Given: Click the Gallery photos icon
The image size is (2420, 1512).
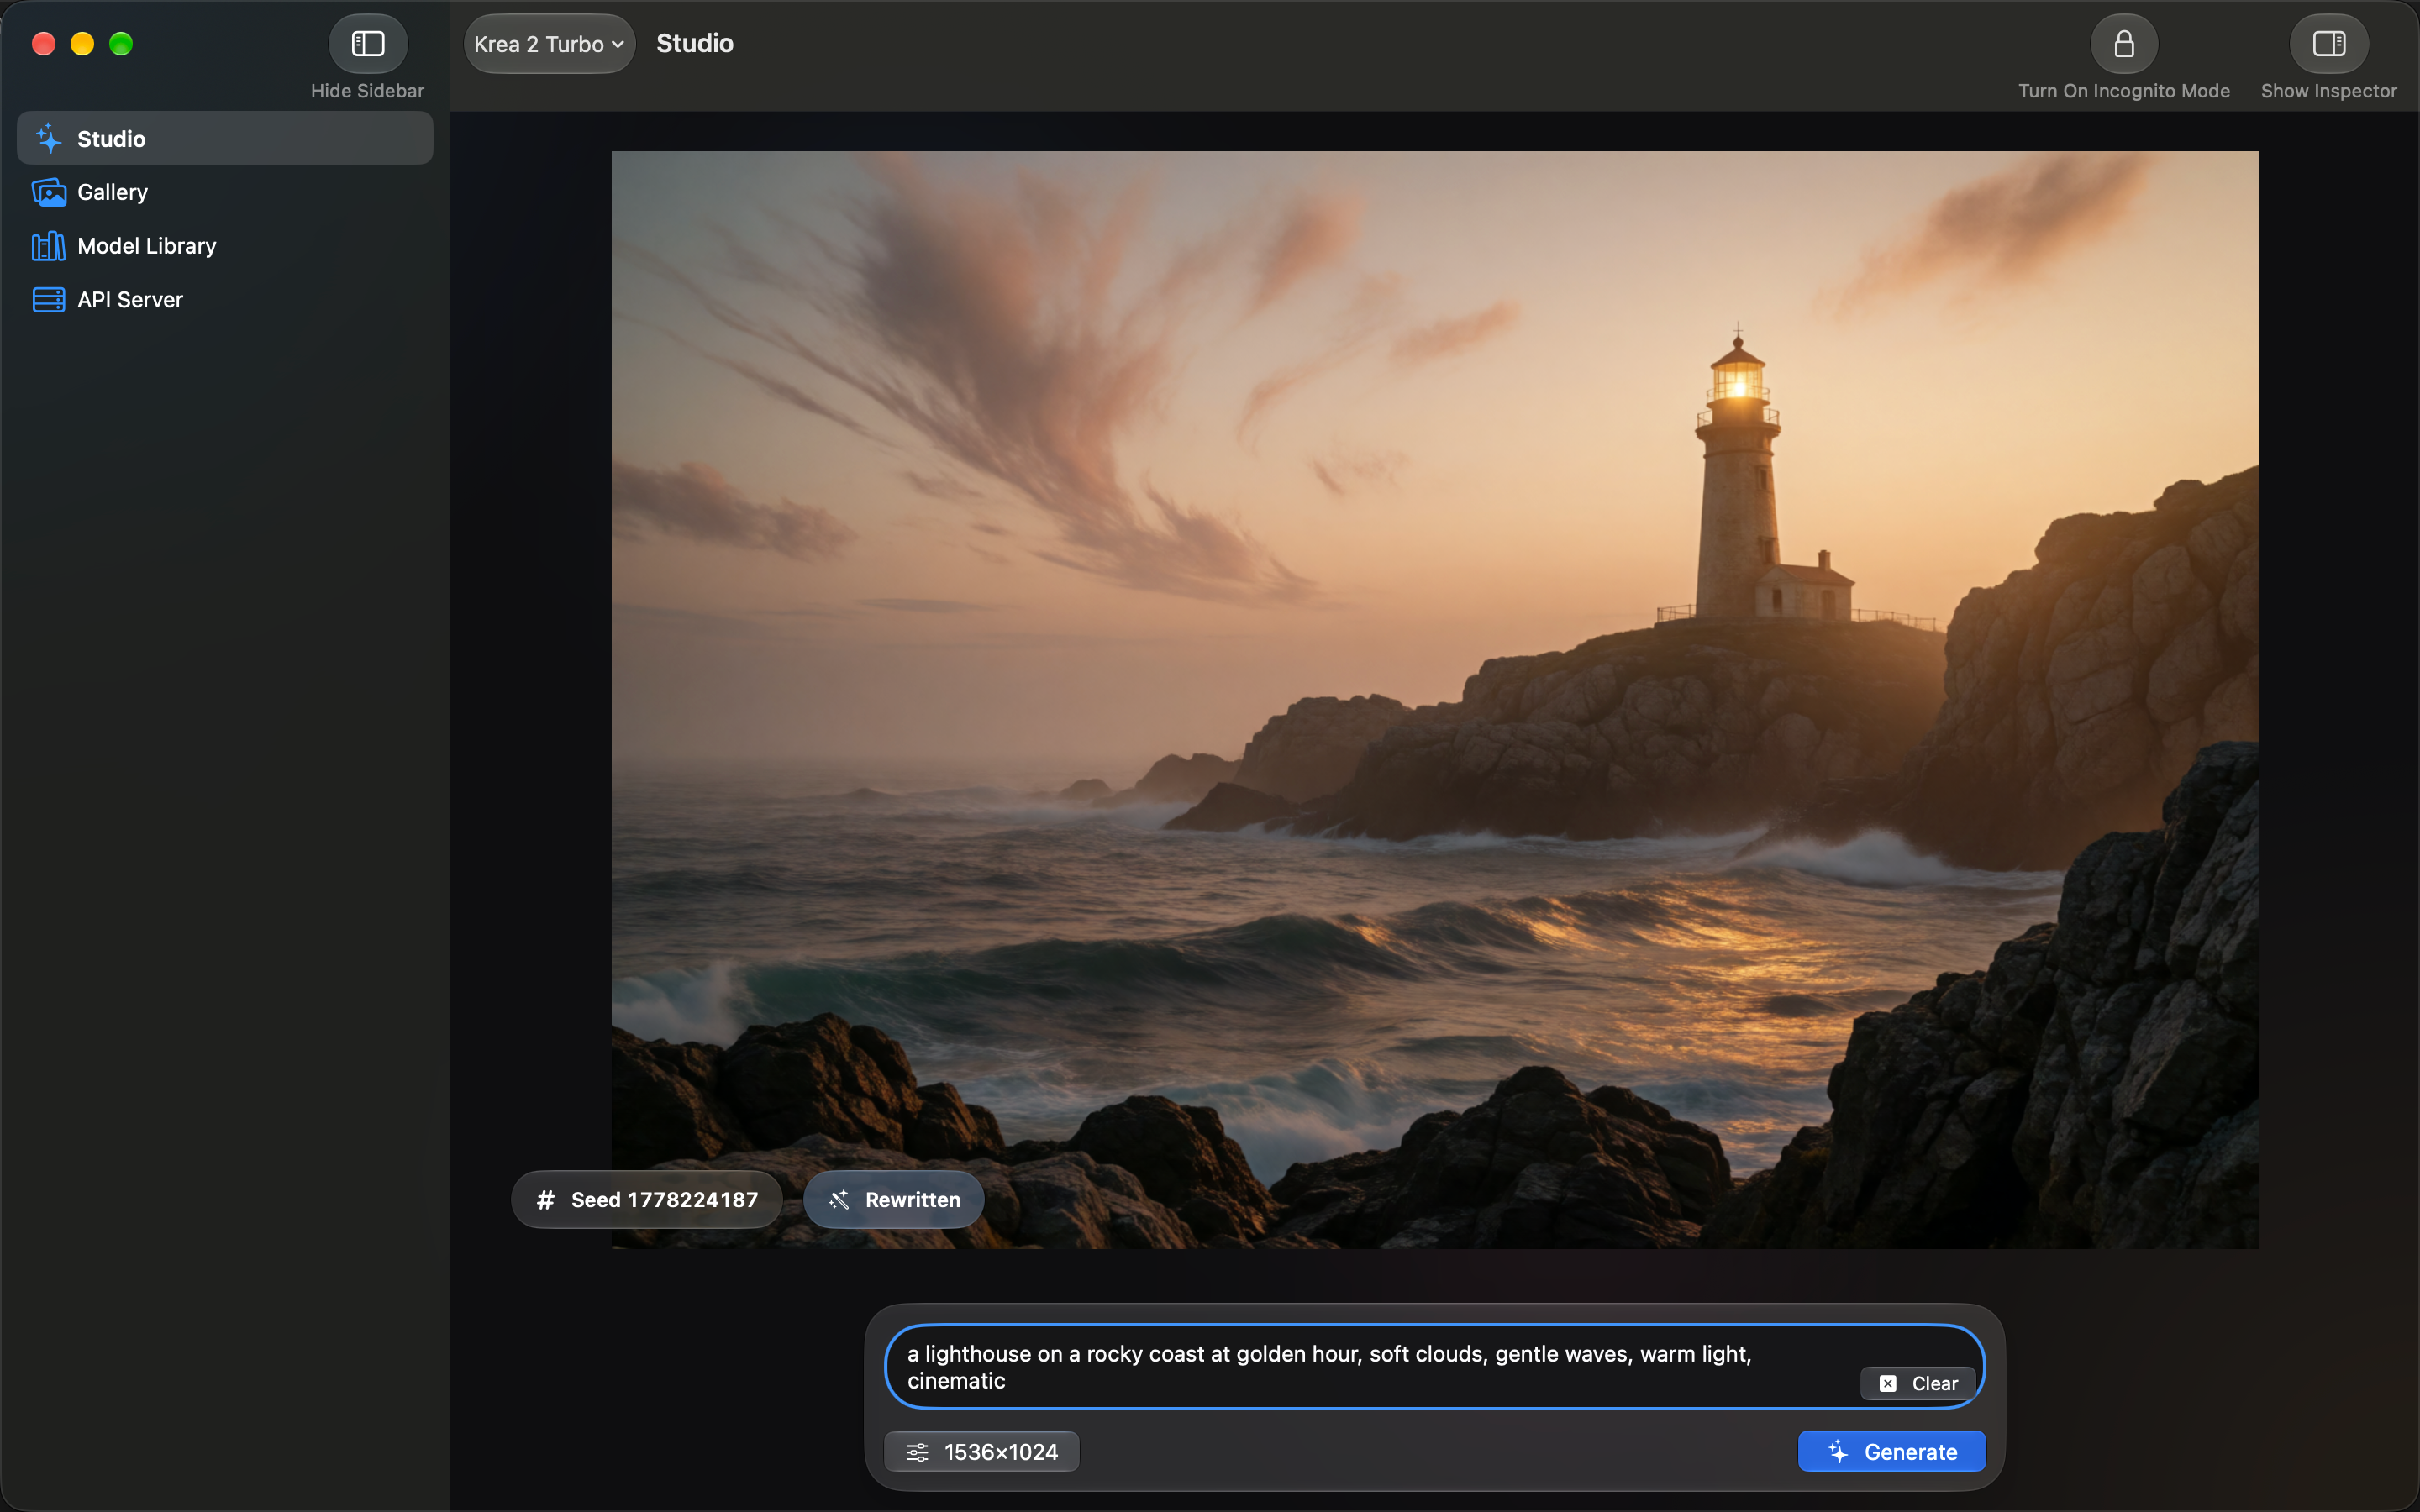Looking at the screenshot, I should [48, 192].
